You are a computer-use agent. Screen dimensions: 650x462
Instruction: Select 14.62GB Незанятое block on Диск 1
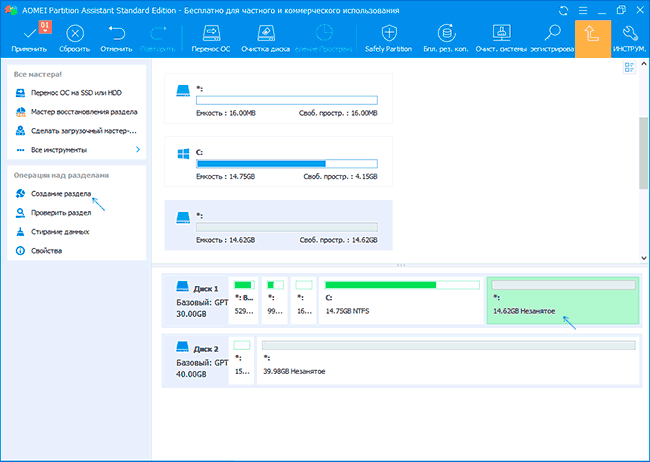[563, 301]
